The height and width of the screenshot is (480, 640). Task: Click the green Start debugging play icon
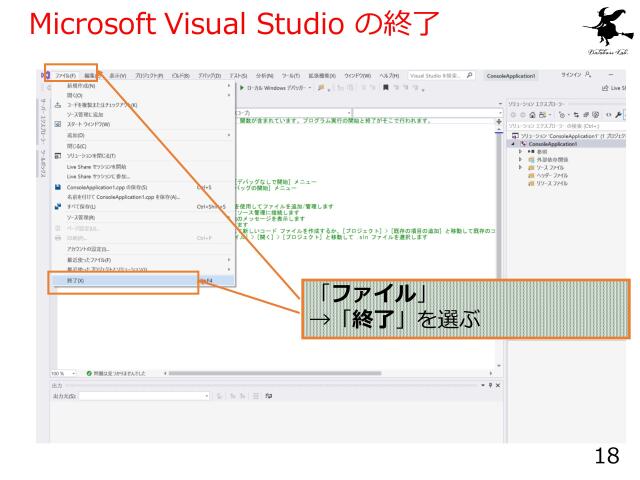click(242, 87)
